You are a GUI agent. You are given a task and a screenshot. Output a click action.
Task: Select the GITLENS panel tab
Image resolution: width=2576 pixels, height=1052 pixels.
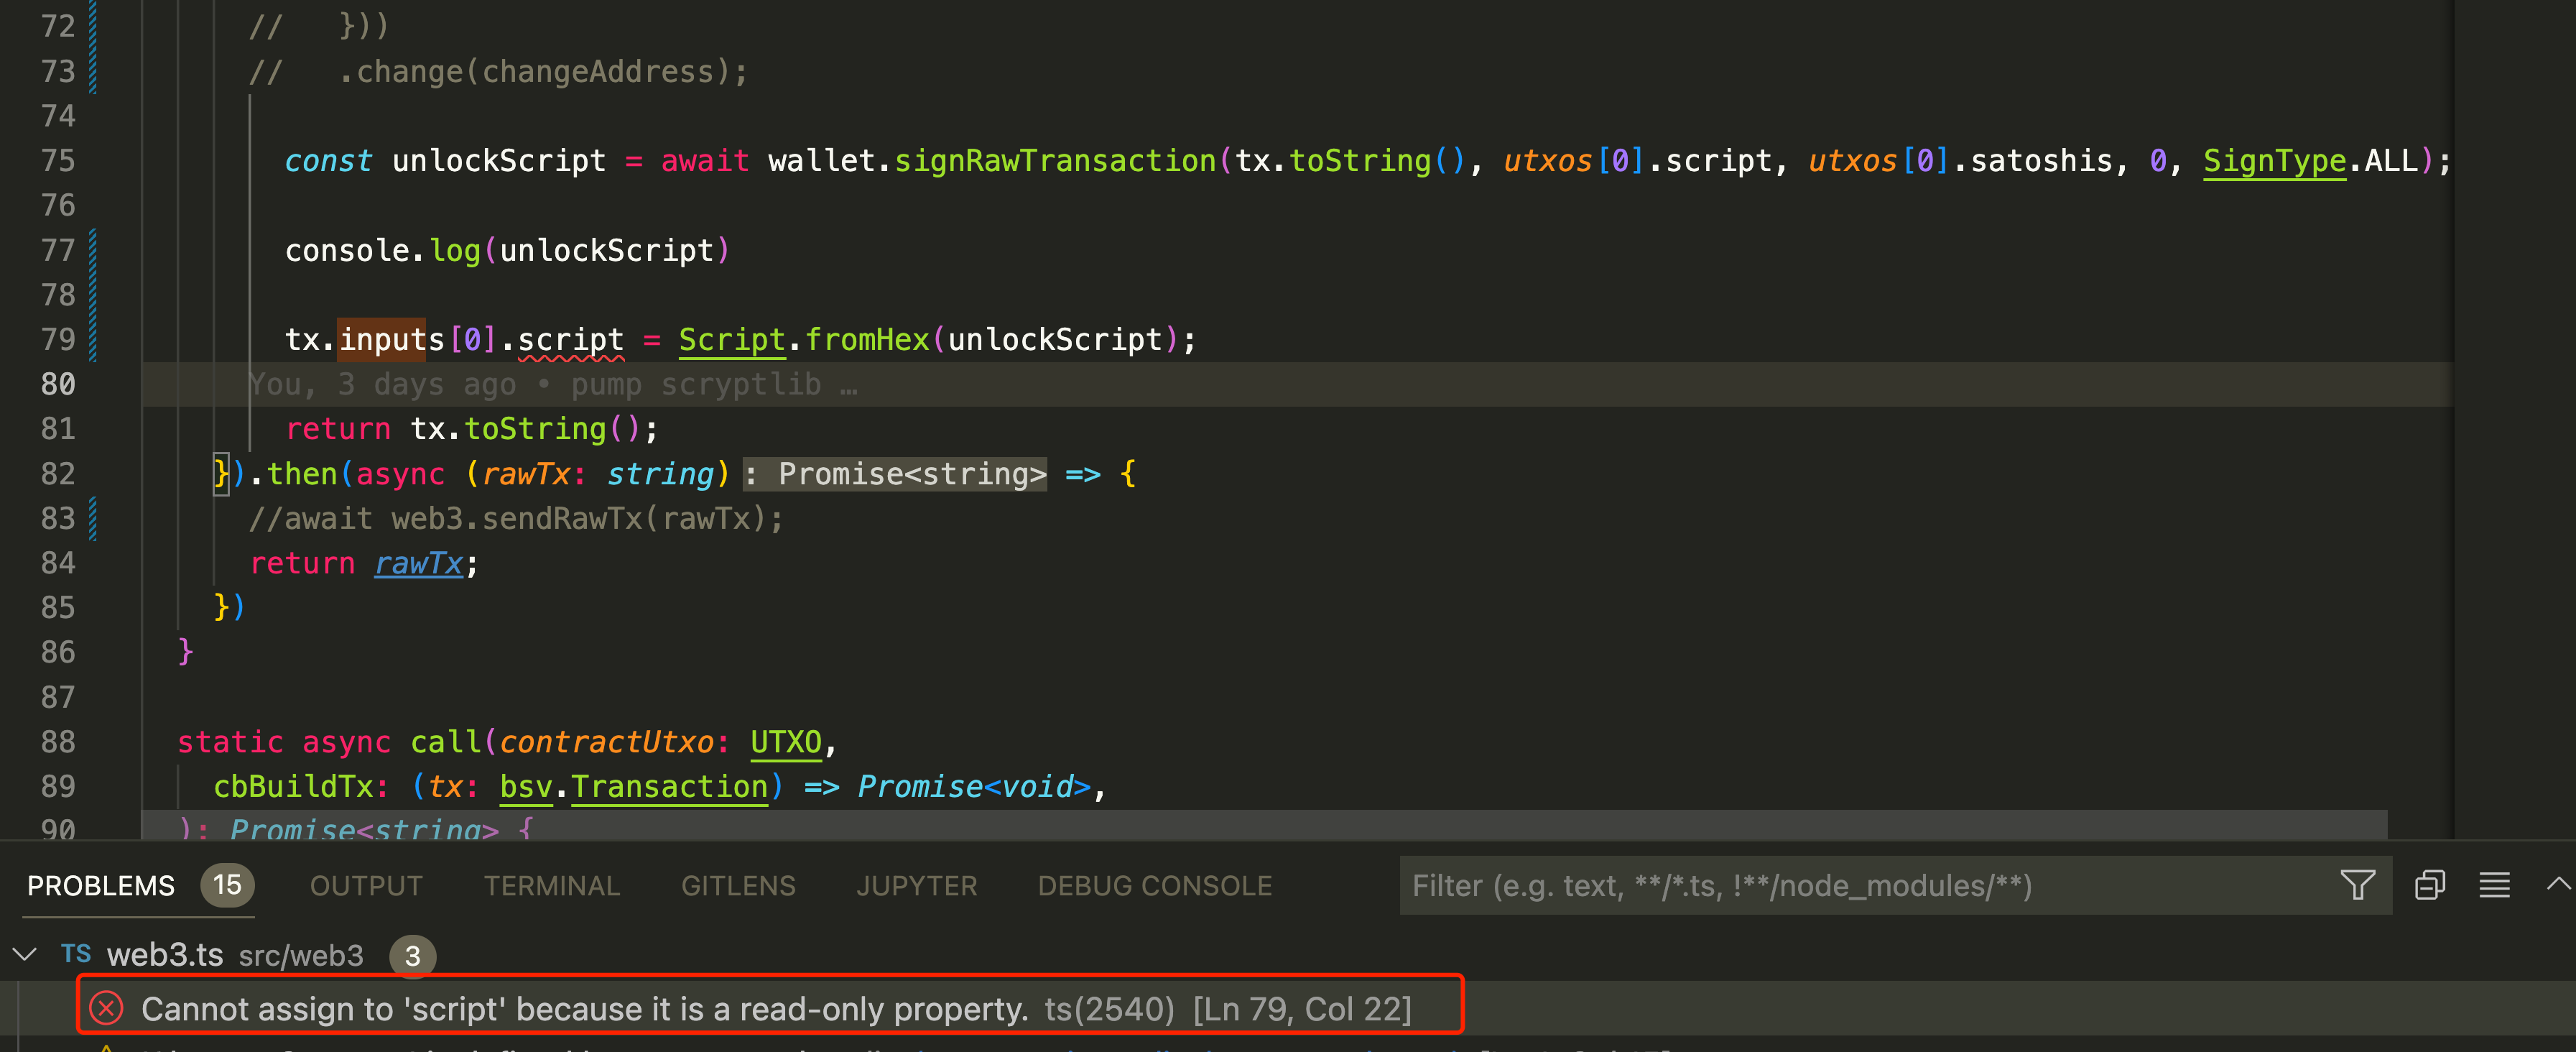click(x=738, y=886)
